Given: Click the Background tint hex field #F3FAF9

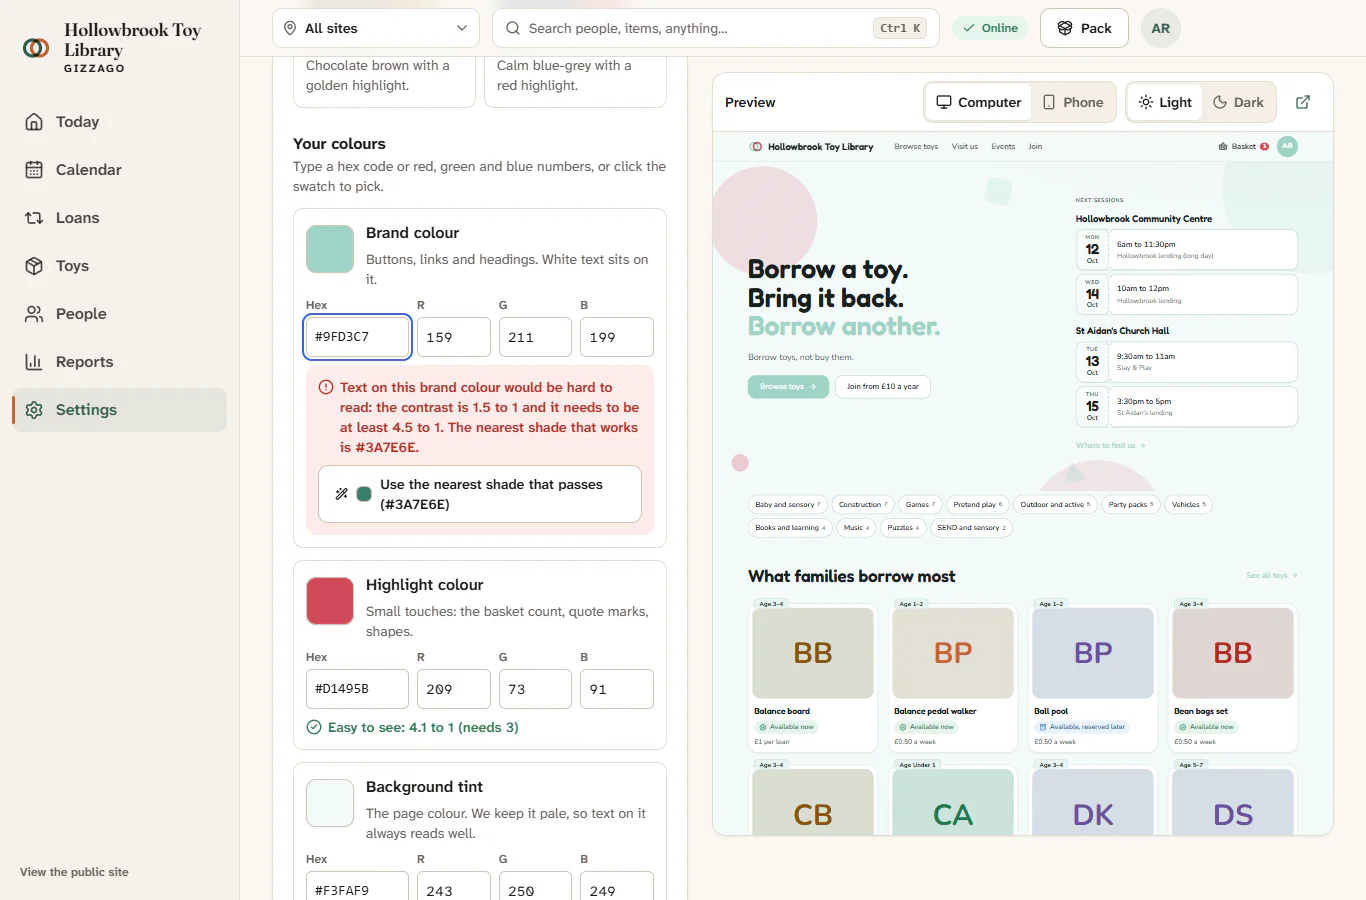Looking at the screenshot, I should (357, 886).
